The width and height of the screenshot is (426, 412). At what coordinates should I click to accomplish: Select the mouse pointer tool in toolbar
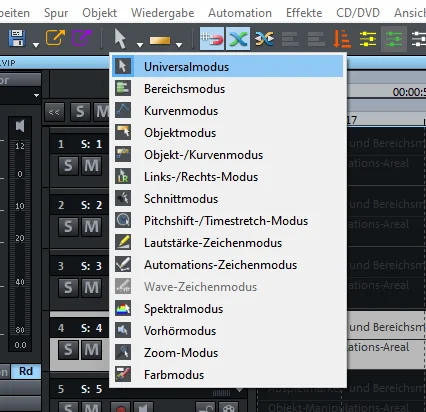[120, 38]
